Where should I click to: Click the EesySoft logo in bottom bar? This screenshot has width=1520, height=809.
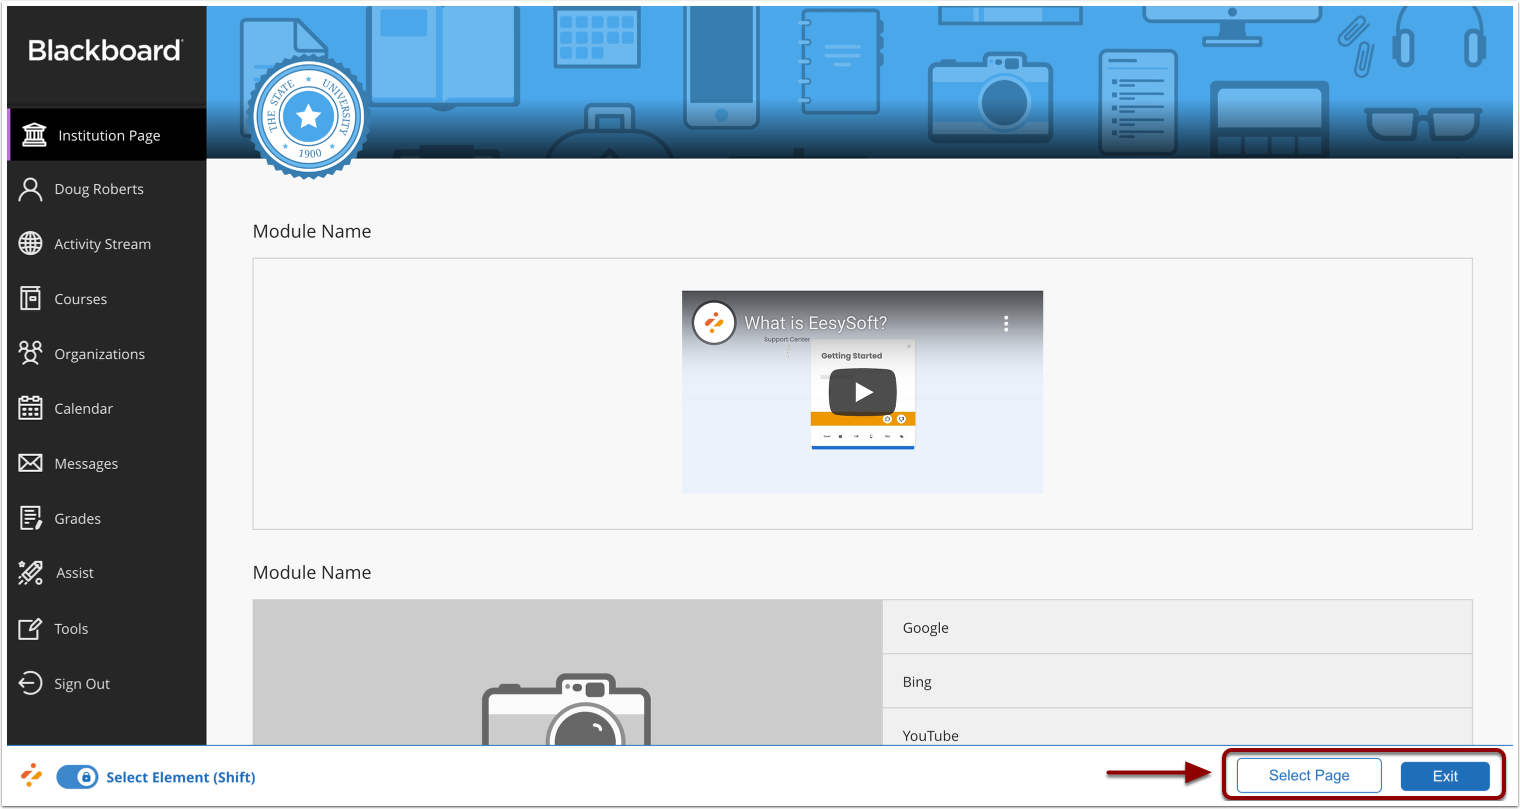[x=30, y=776]
